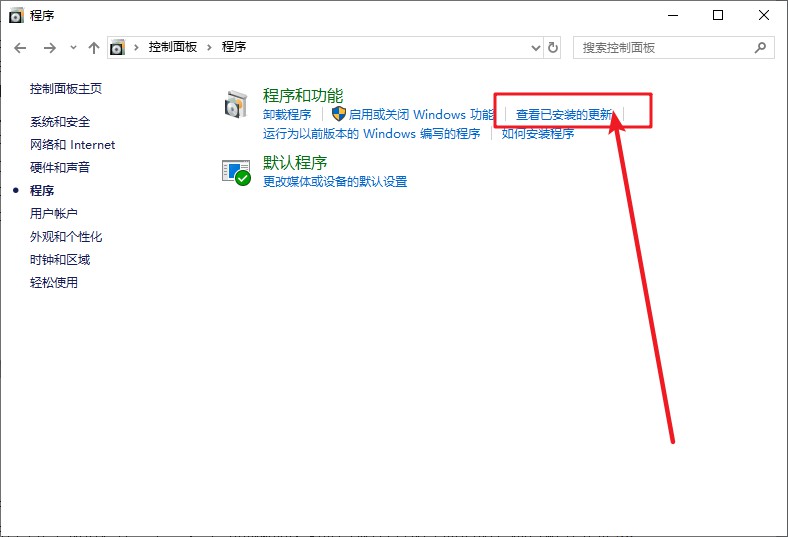788x537 pixels.
Task: Open 用户帐户 category
Action: 54,213
